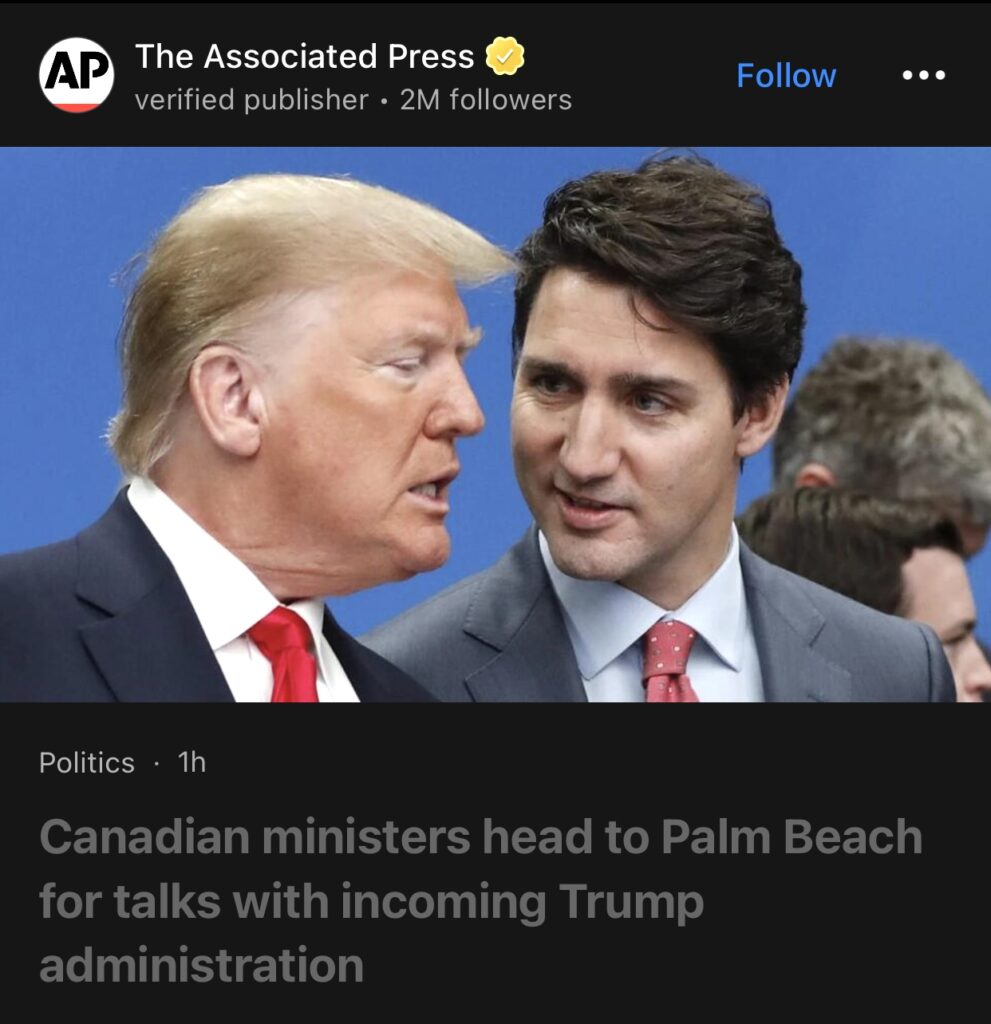View the '2M followers' count

[485, 100]
